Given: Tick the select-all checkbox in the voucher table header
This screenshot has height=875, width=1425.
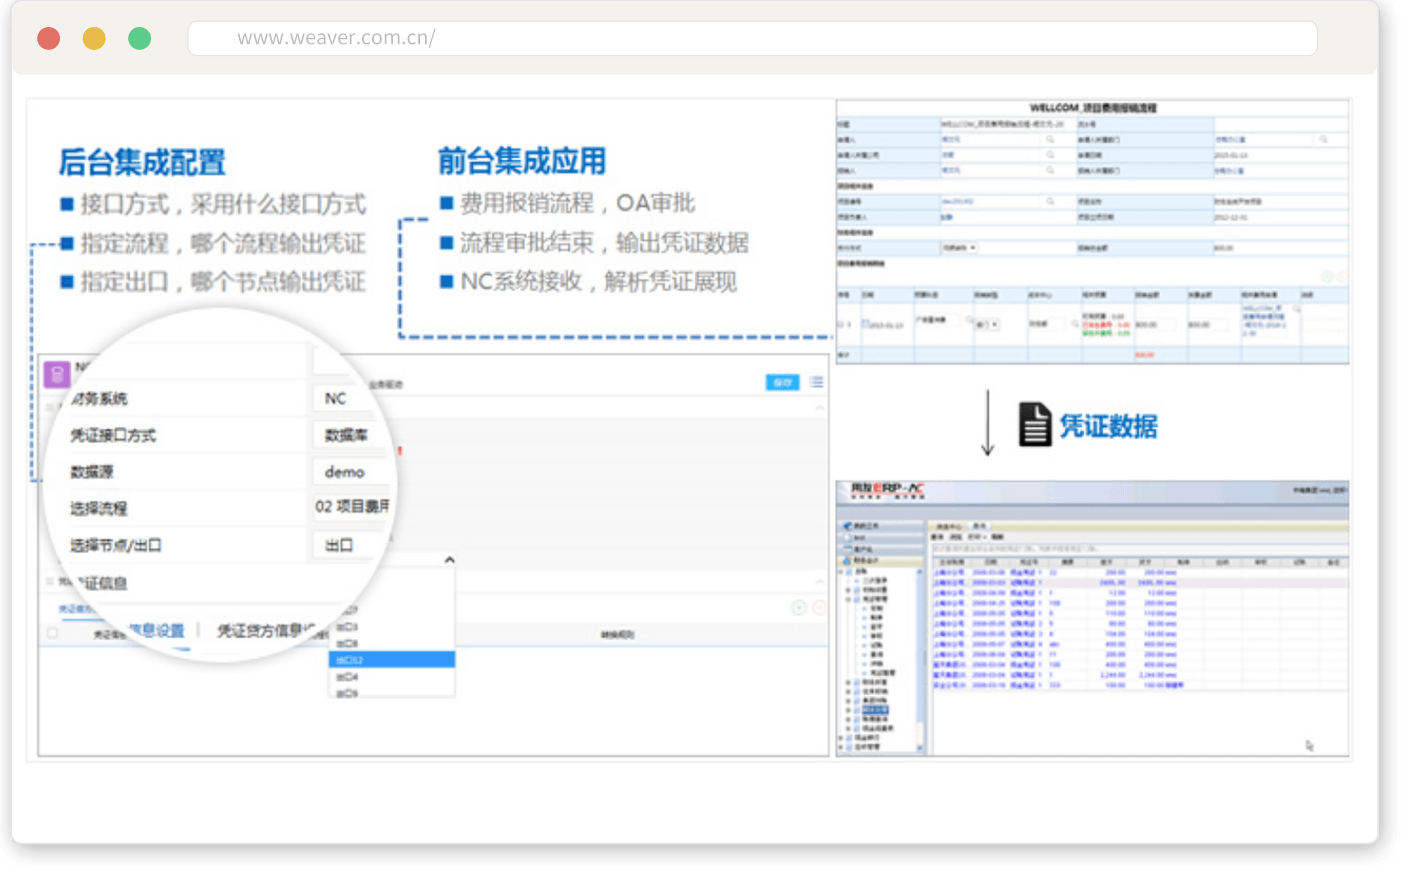Looking at the screenshot, I should tap(53, 633).
